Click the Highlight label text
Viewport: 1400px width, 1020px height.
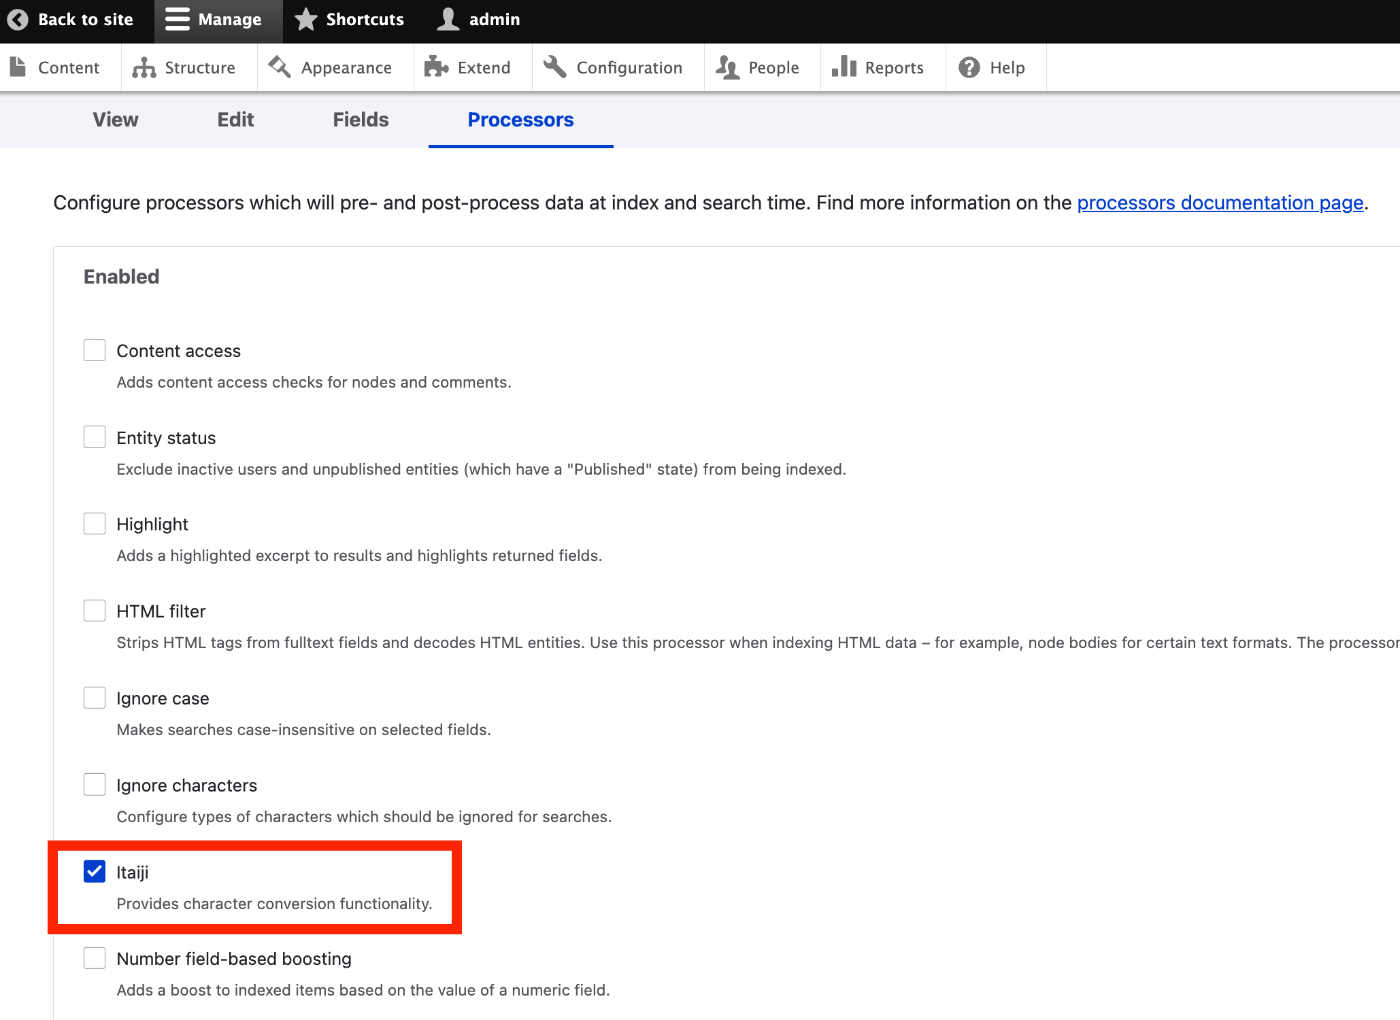(152, 525)
